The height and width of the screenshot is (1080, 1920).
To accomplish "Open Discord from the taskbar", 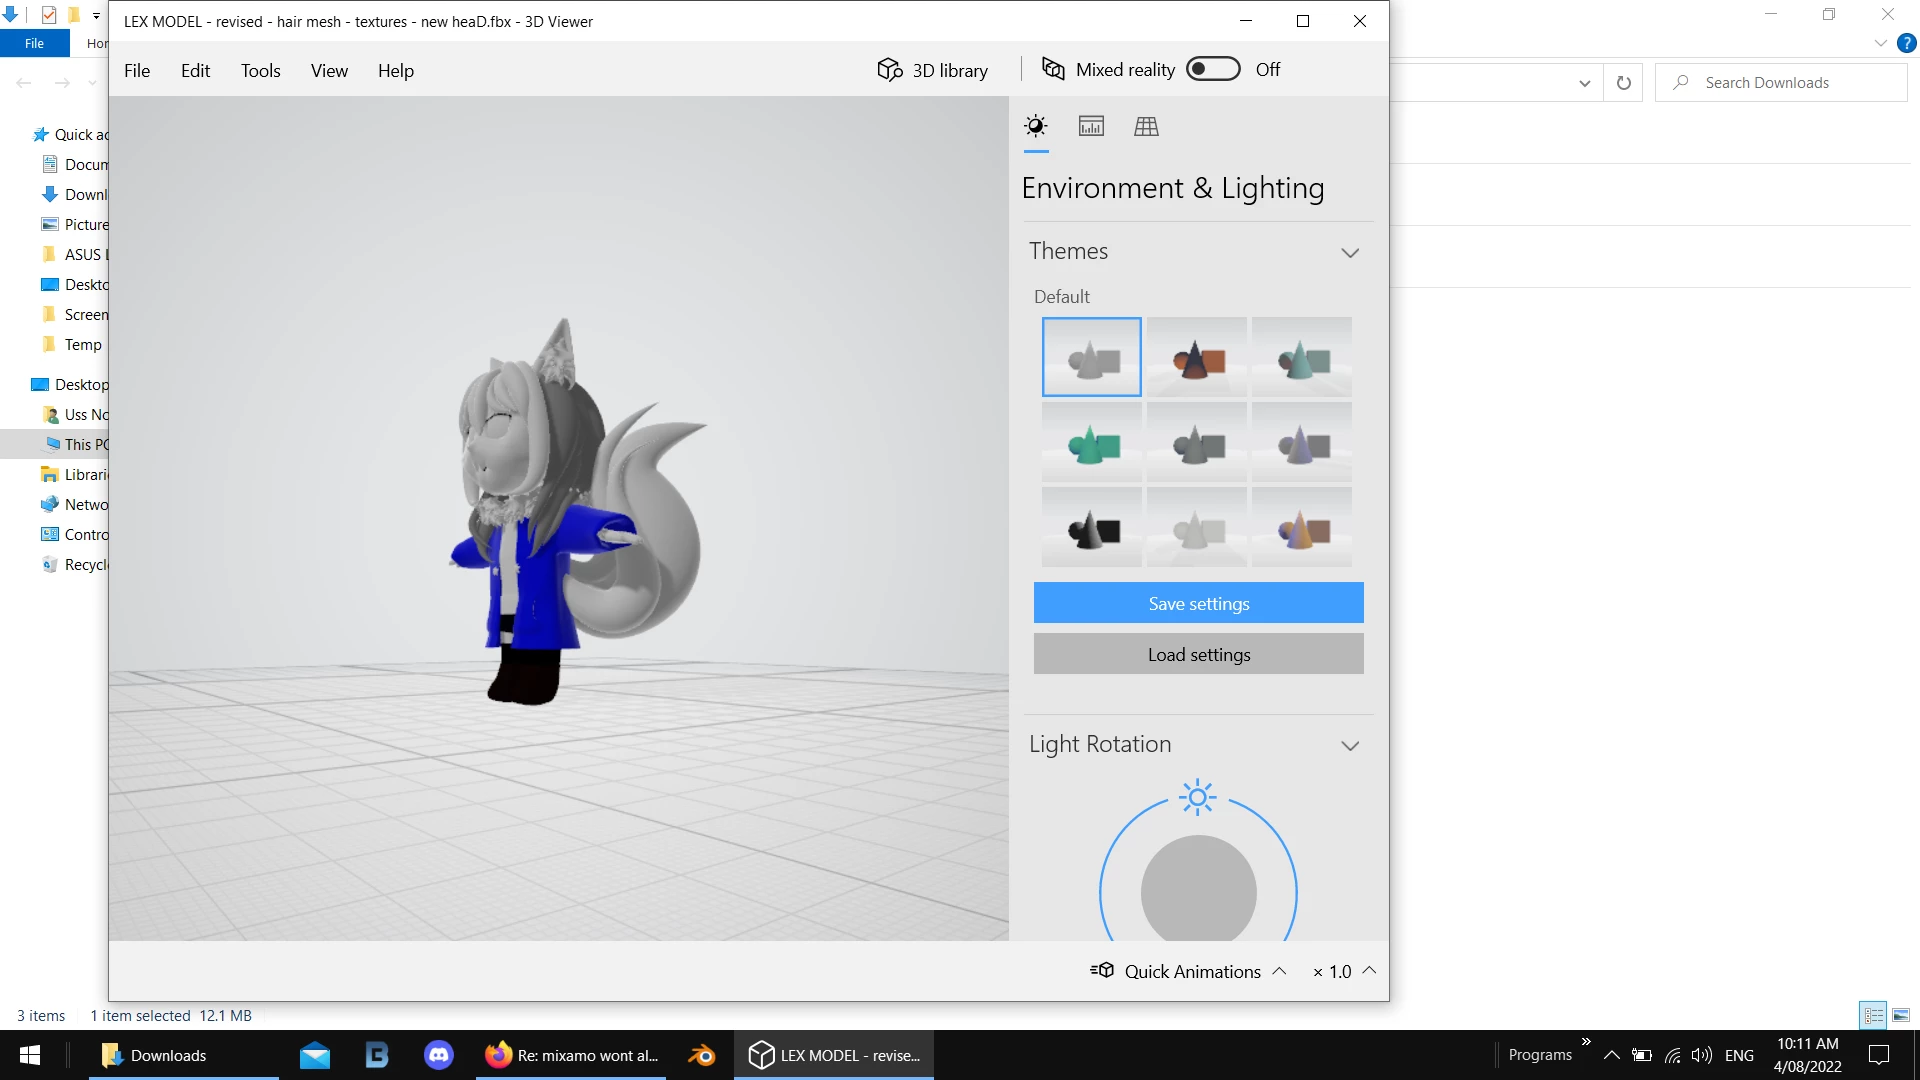I will pos(438,1055).
